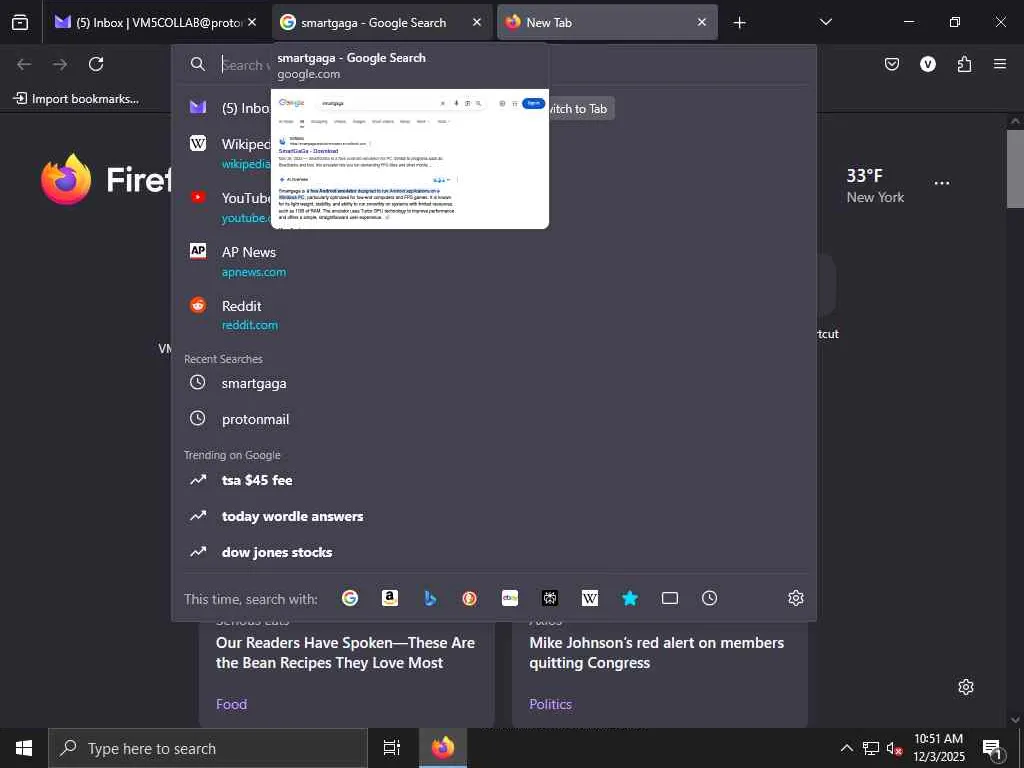Search with Wikipedia engine icon
This screenshot has height=768, width=1024.
[x=590, y=598]
